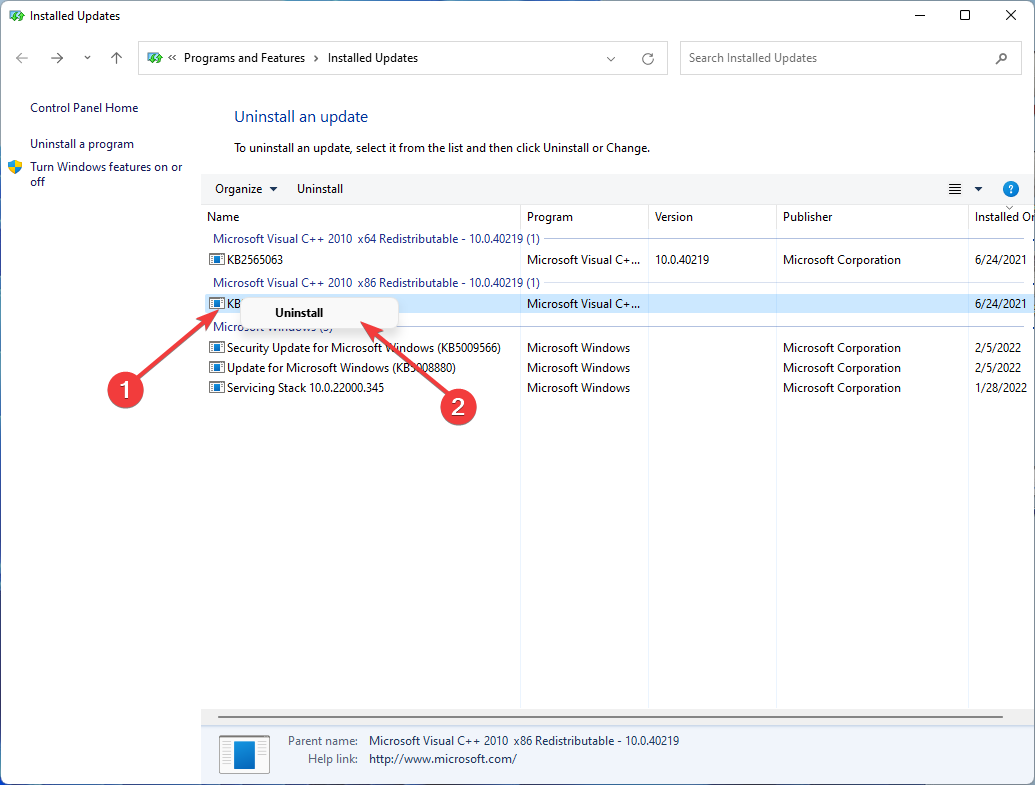Click the view layout icon

[954, 189]
